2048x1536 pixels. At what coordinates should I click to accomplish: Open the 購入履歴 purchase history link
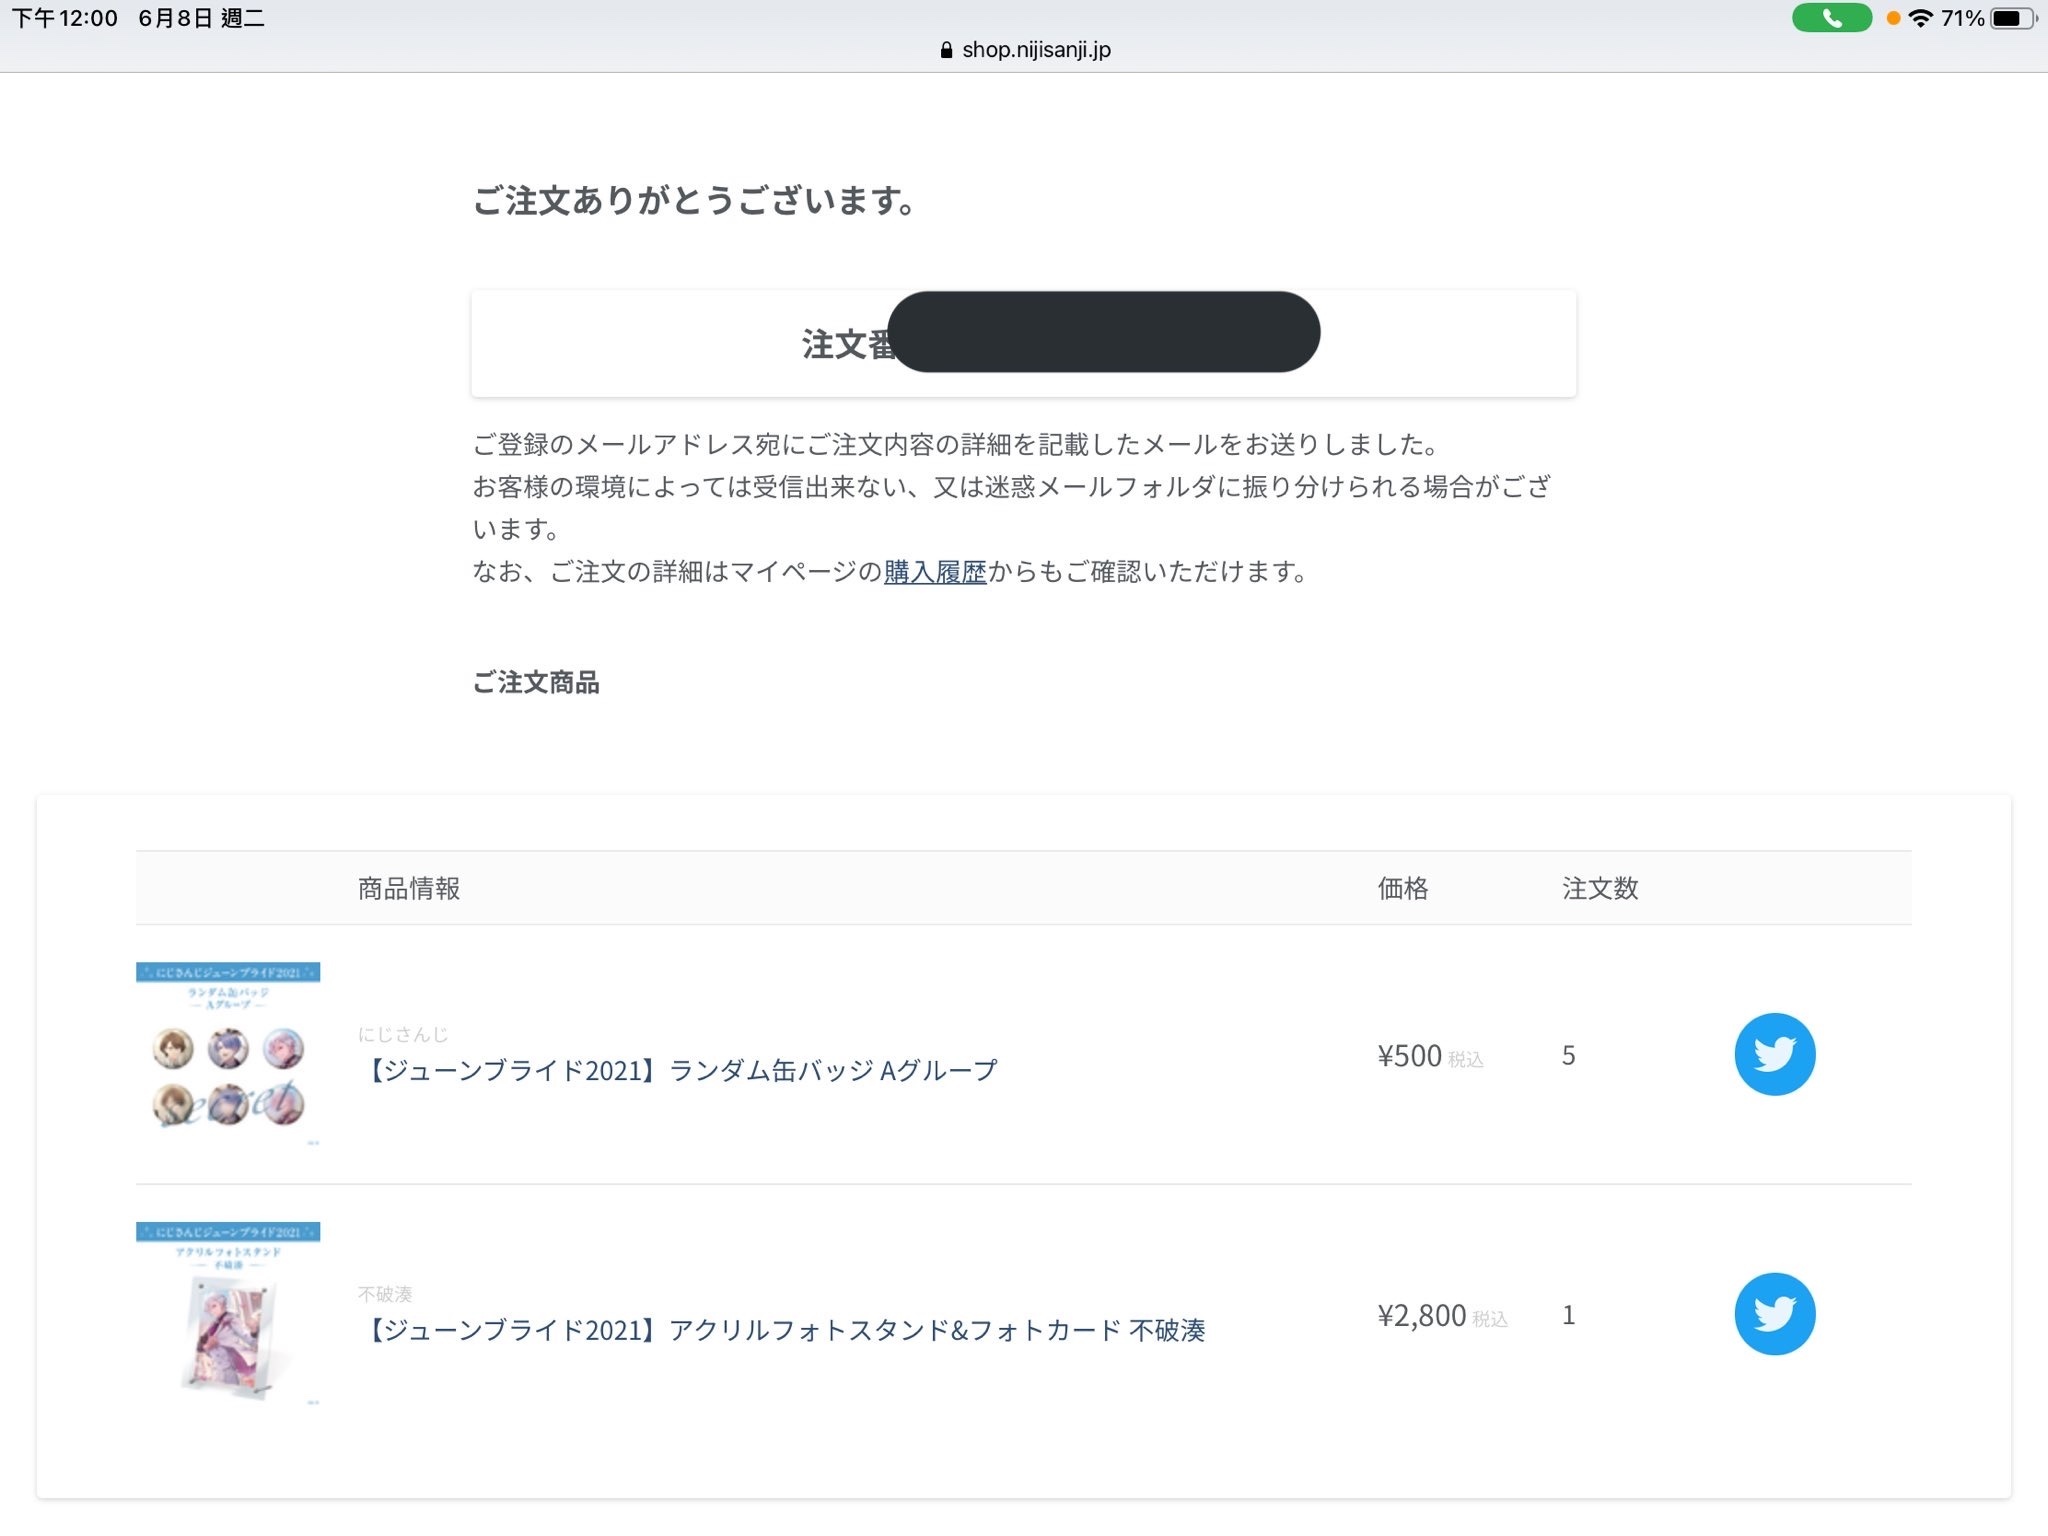pyautogui.click(x=935, y=572)
